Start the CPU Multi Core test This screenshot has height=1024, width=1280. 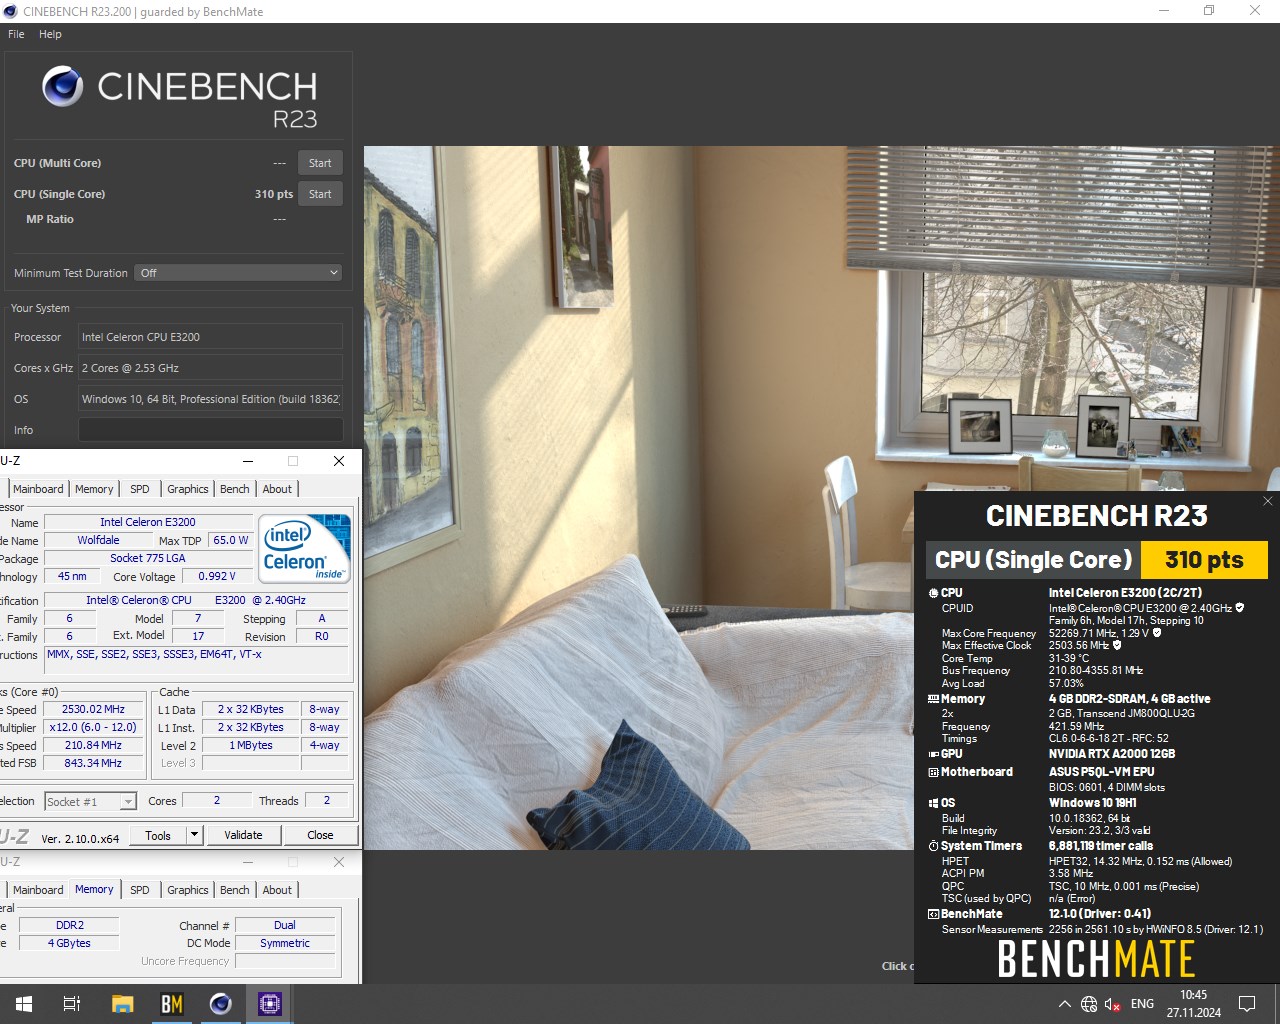click(320, 163)
